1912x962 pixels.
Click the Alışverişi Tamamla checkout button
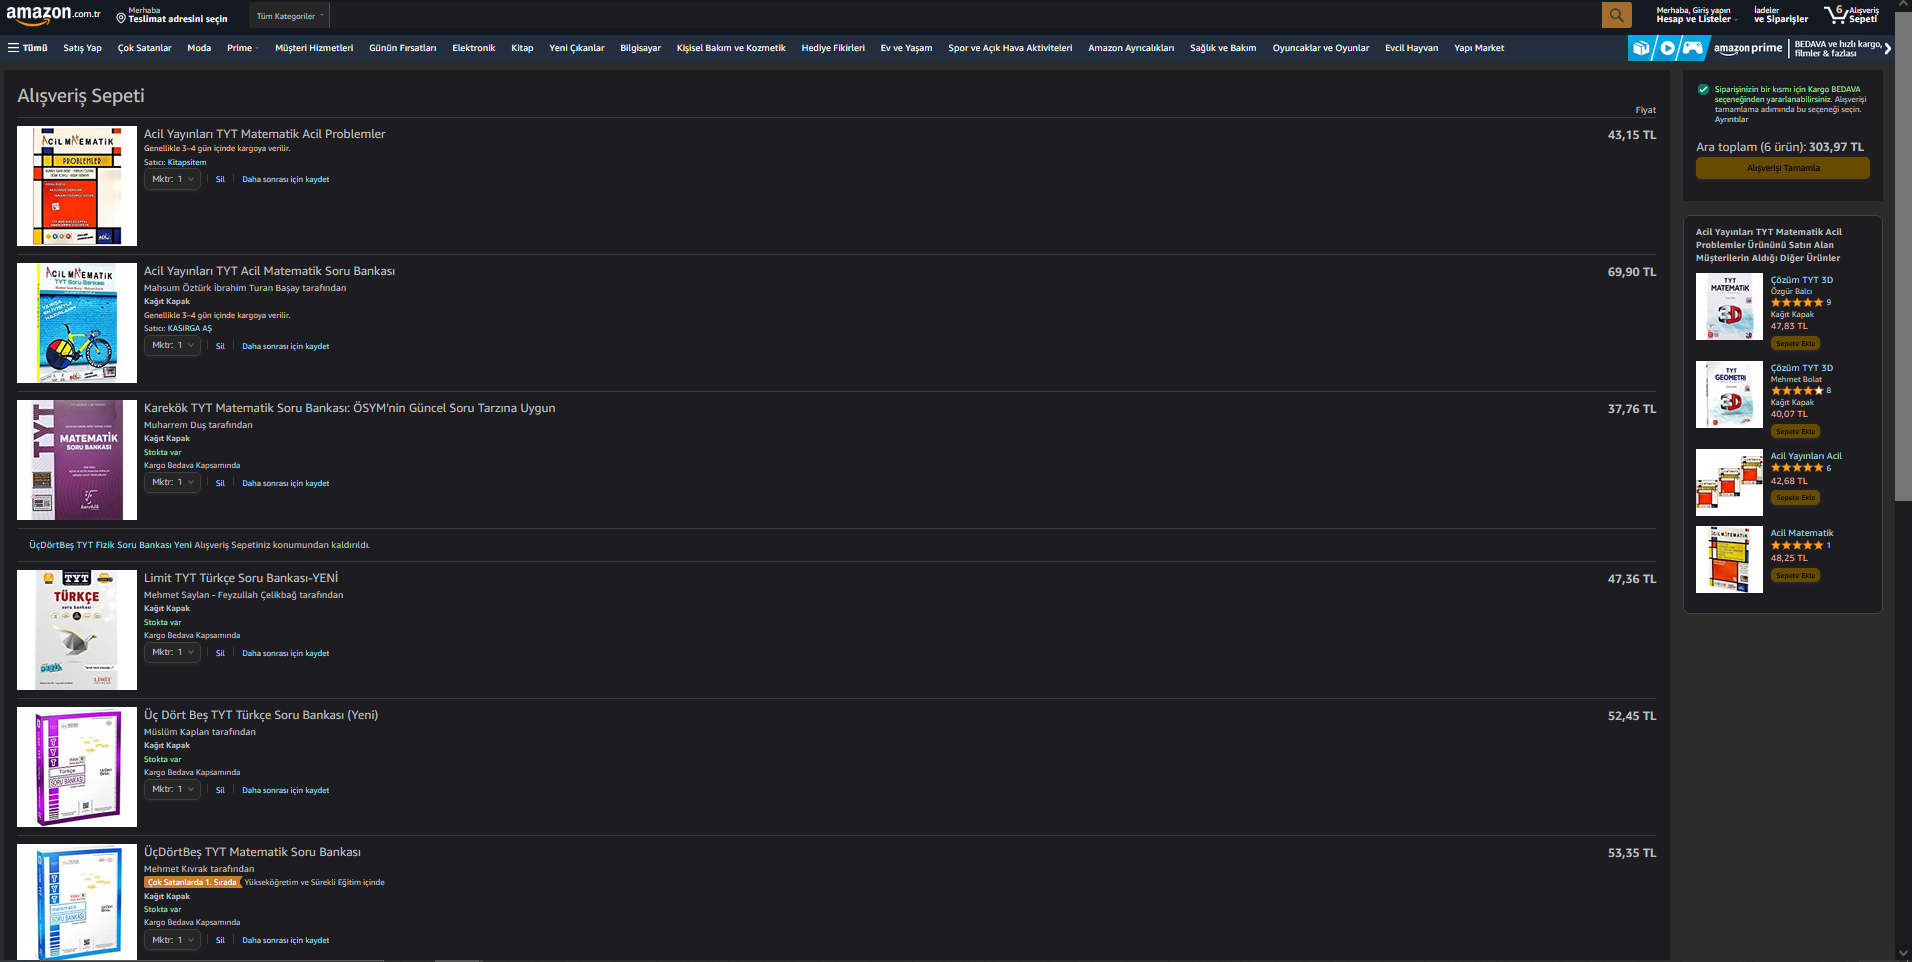[1782, 168]
